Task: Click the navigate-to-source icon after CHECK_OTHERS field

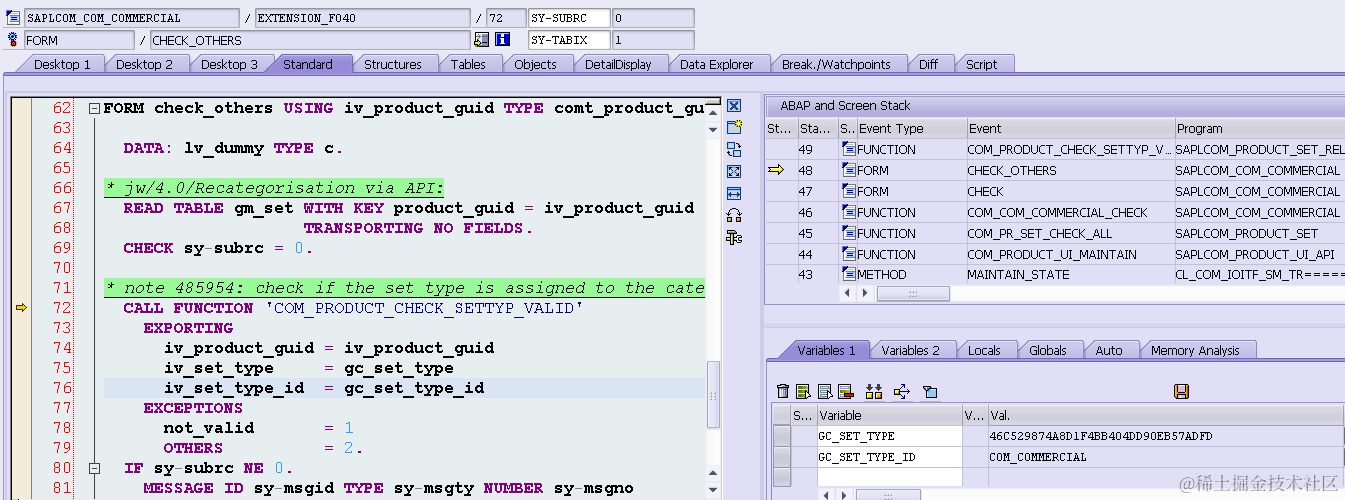Action: click(482, 40)
